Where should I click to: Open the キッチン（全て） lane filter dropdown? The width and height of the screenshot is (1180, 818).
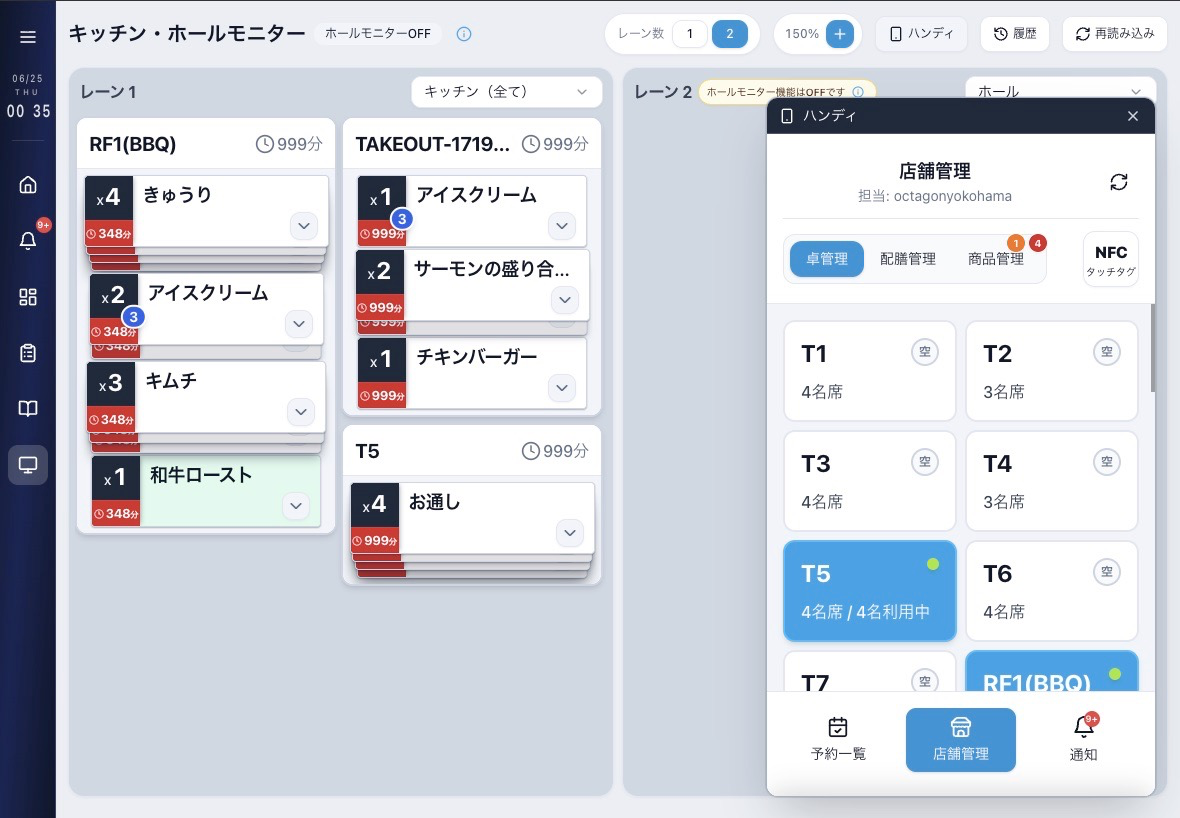click(x=506, y=92)
